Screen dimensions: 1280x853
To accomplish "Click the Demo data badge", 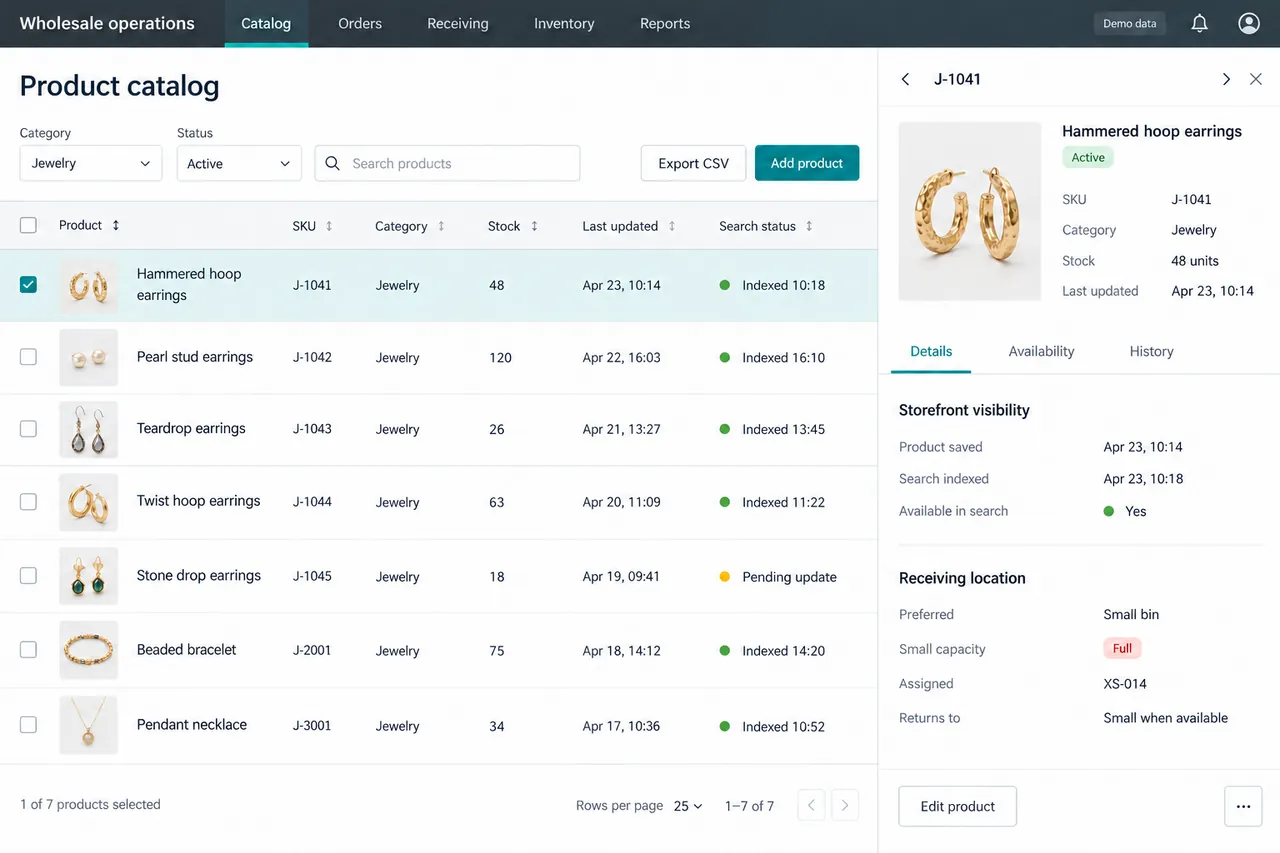I will [1130, 23].
